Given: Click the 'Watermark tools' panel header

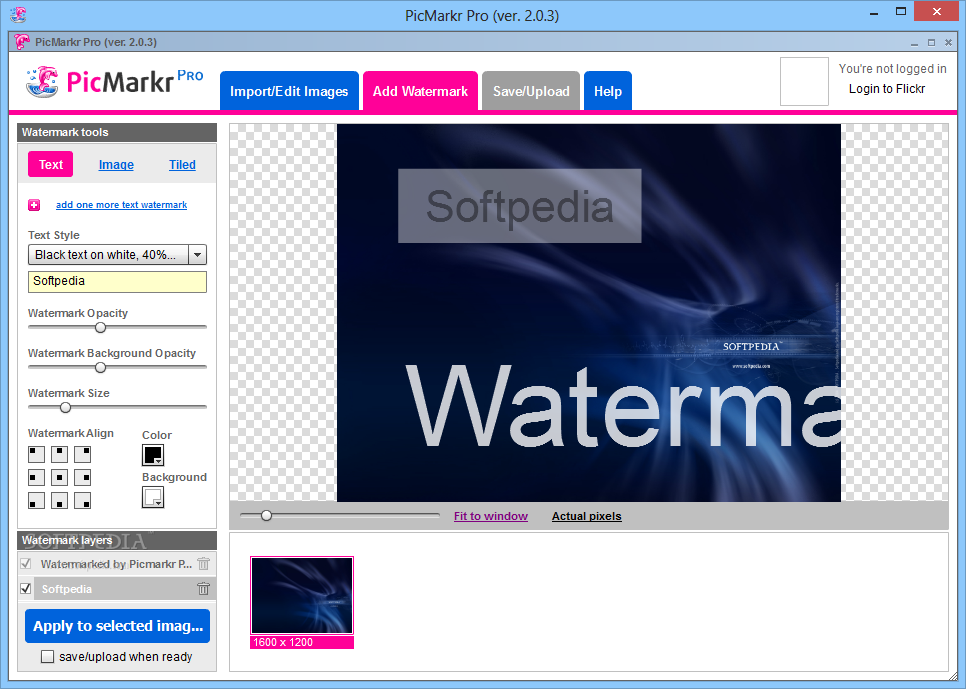Looking at the screenshot, I should pos(117,132).
